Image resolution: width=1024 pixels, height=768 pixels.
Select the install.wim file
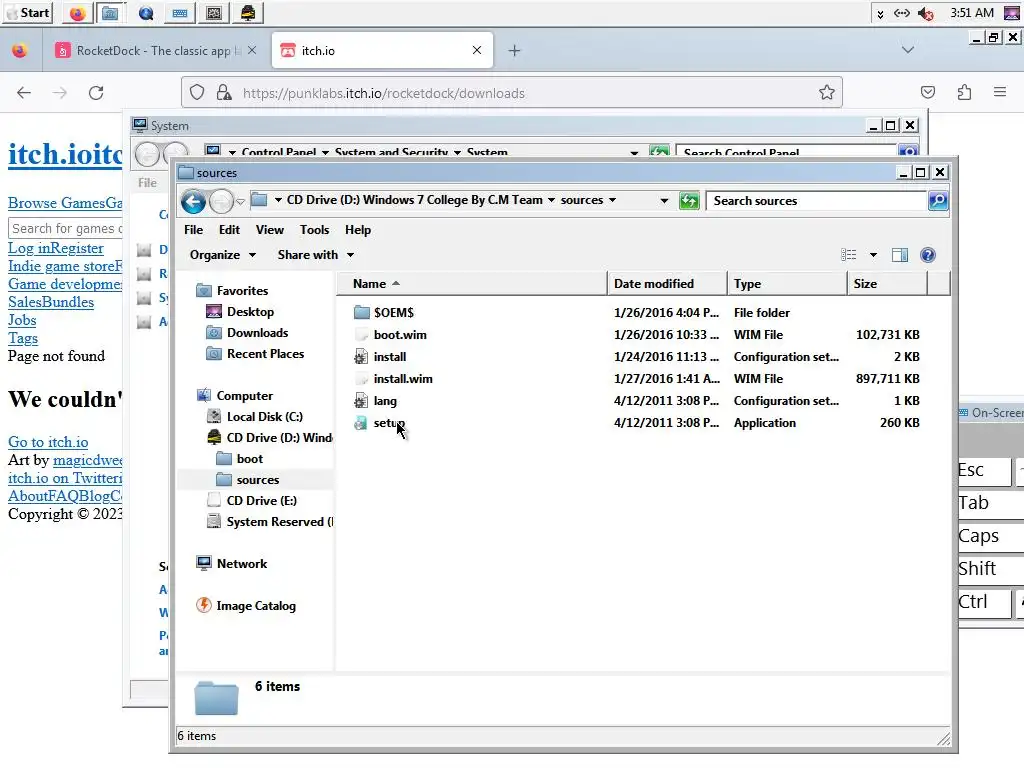click(403, 379)
